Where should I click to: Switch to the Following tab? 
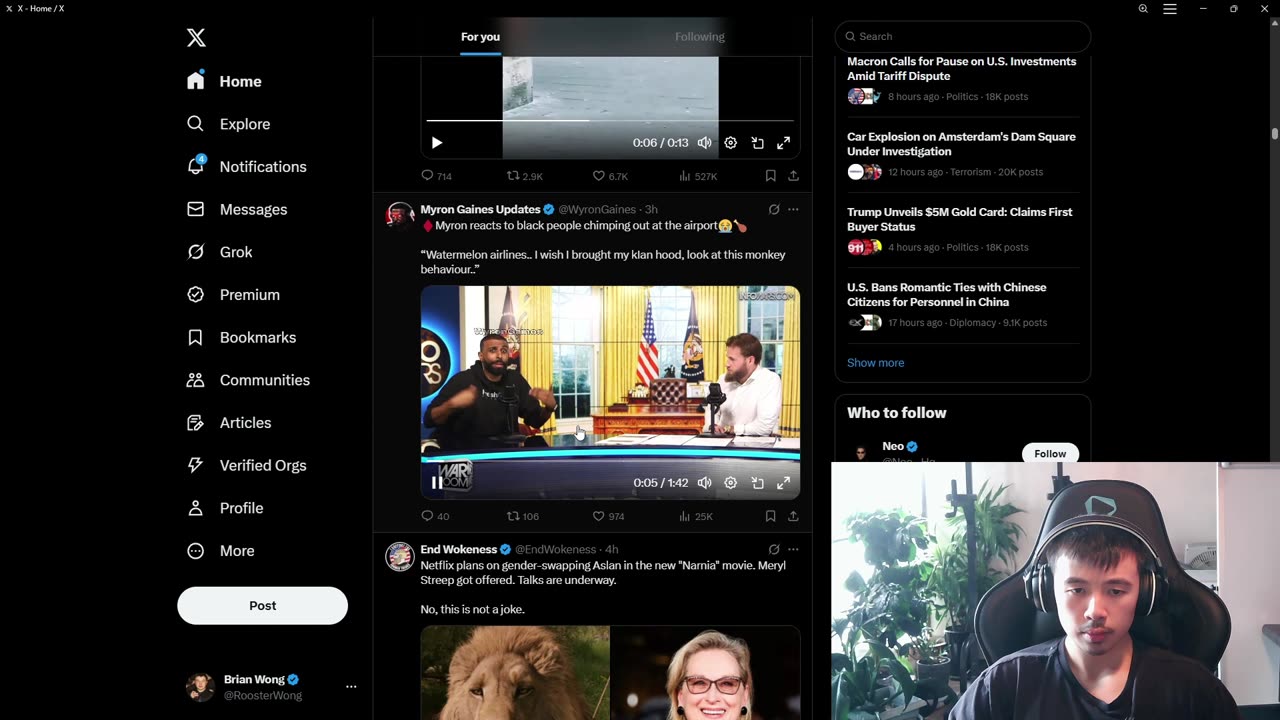click(700, 37)
